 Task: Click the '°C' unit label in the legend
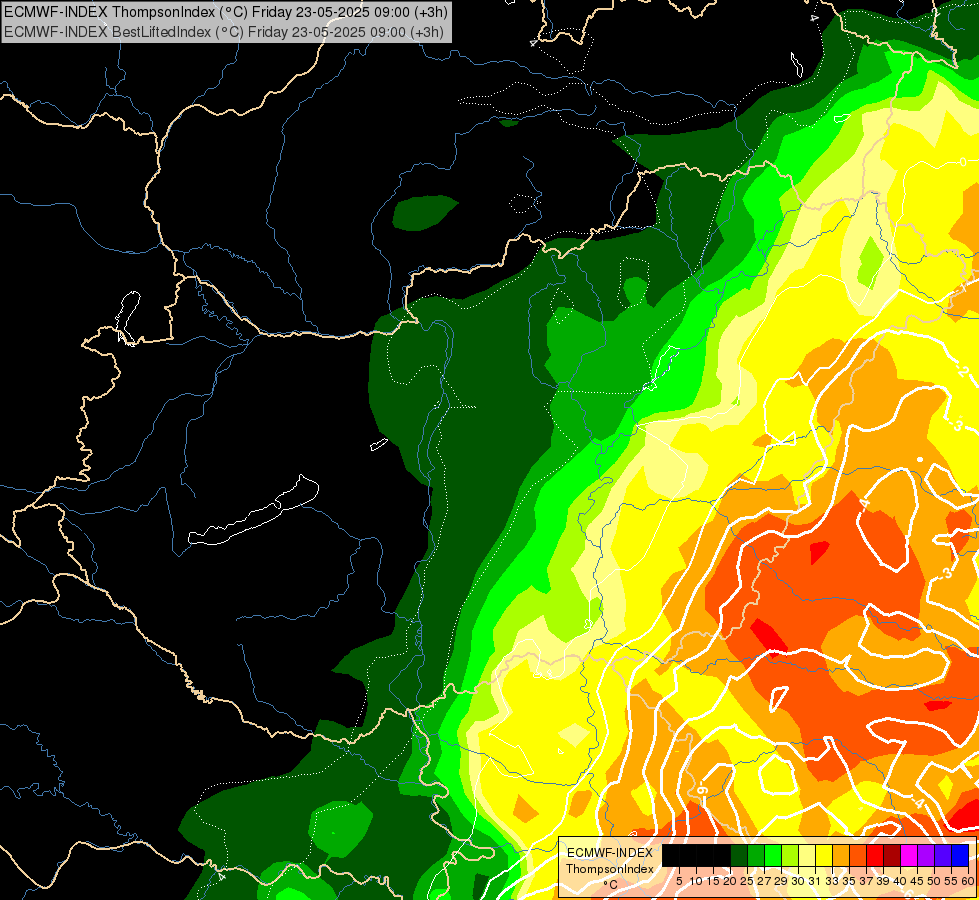coord(611,885)
